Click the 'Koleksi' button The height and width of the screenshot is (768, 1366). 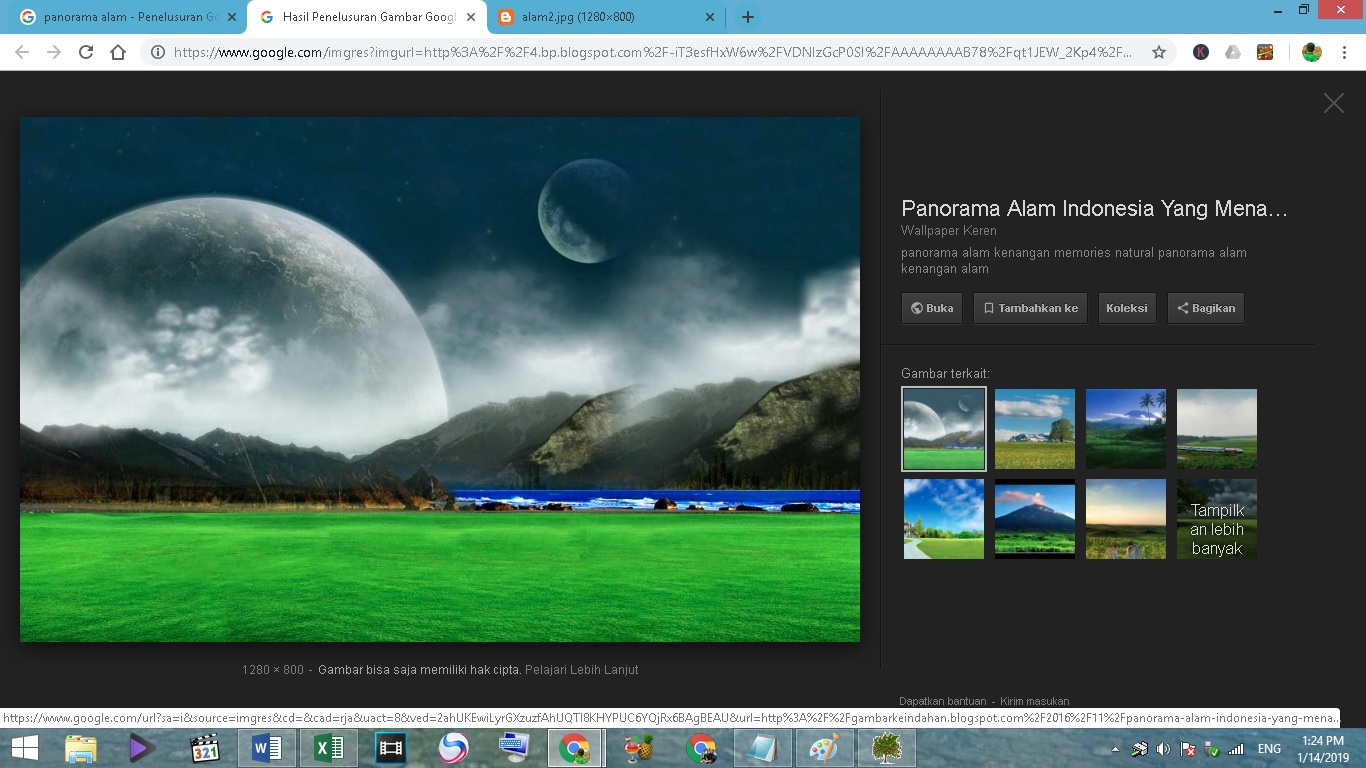(1127, 308)
